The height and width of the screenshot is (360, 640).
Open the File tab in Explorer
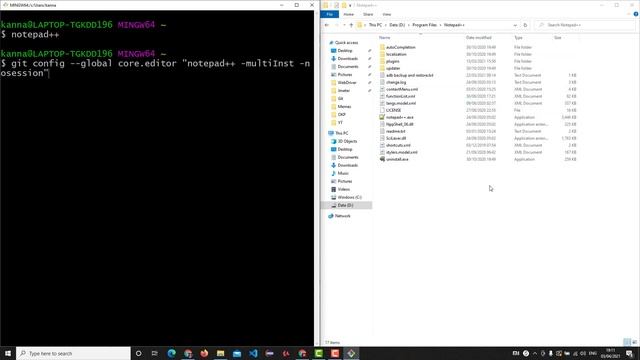point(330,14)
